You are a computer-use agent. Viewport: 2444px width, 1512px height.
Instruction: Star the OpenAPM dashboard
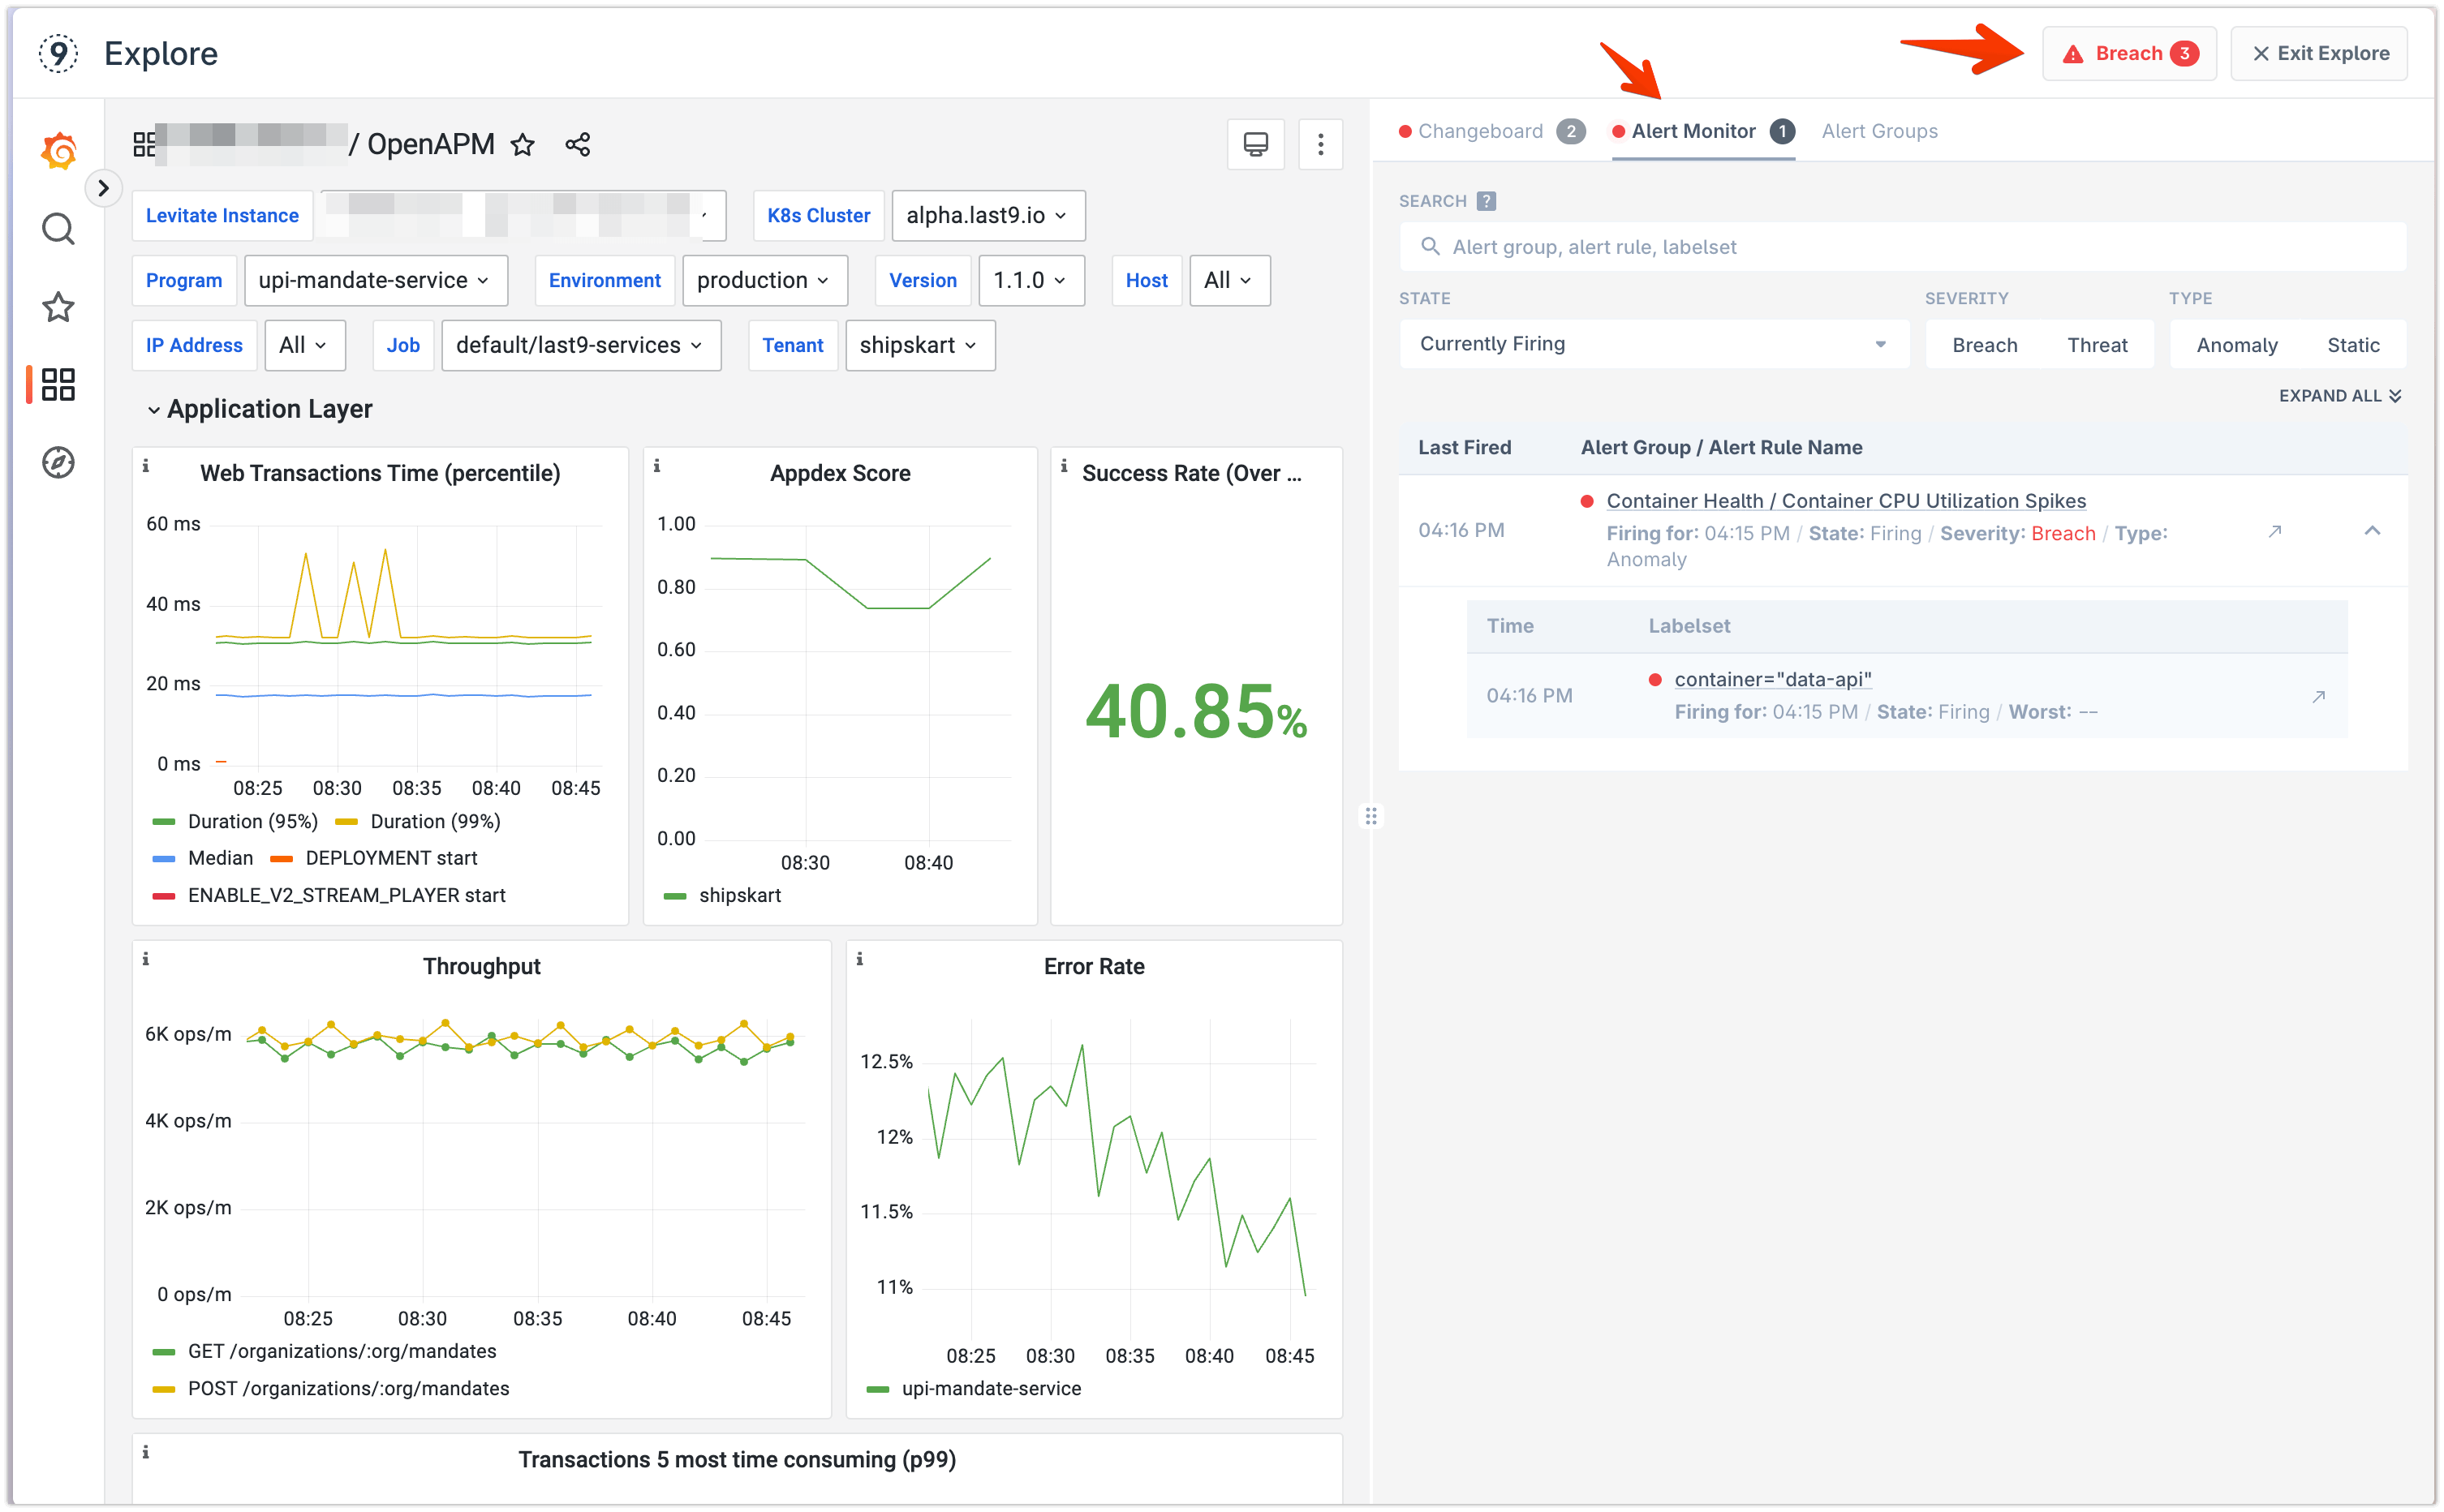coord(523,144)
